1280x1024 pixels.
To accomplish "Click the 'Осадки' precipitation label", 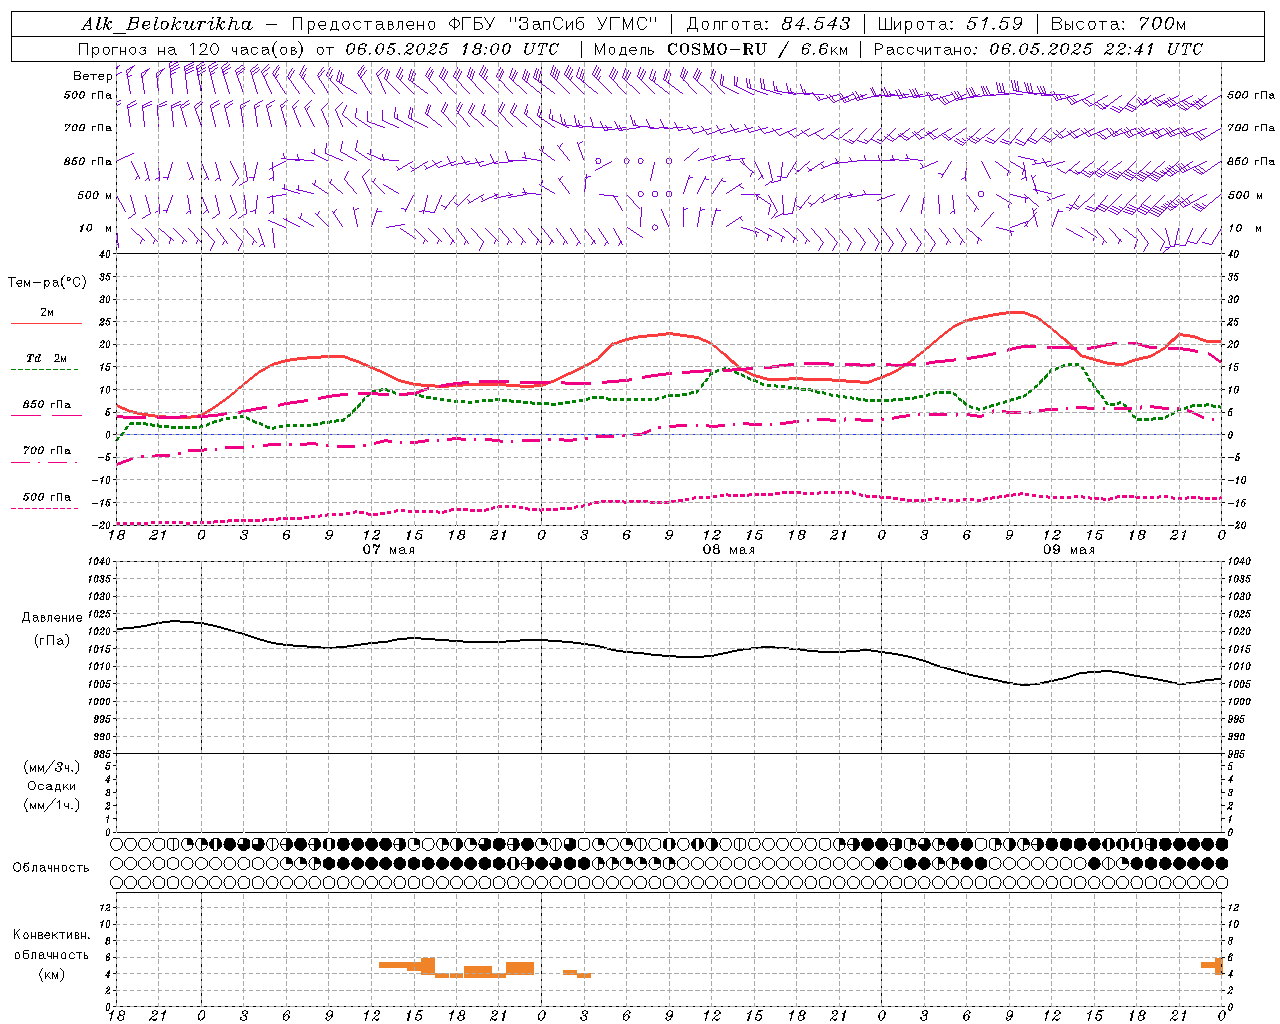I will 52,786.
